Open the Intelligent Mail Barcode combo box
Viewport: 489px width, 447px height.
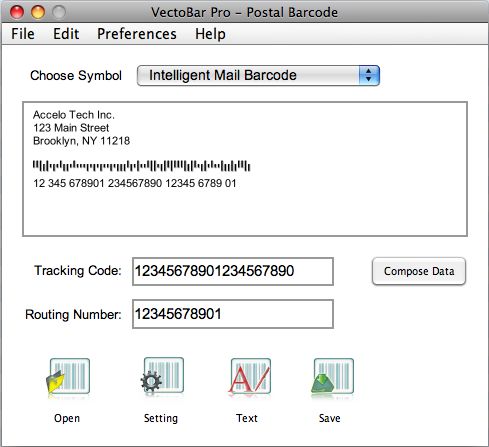point(258,75)
